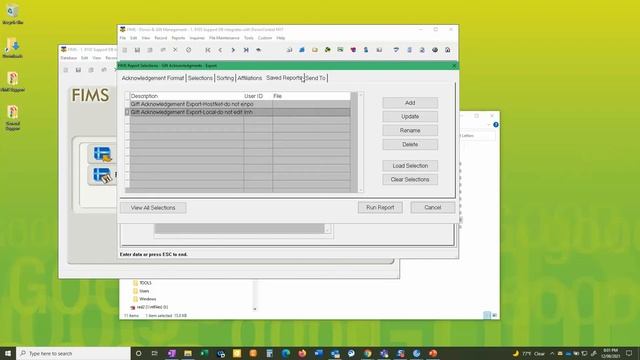
Task: Open the File Maintenance menu
Action: tap(224, 38)
